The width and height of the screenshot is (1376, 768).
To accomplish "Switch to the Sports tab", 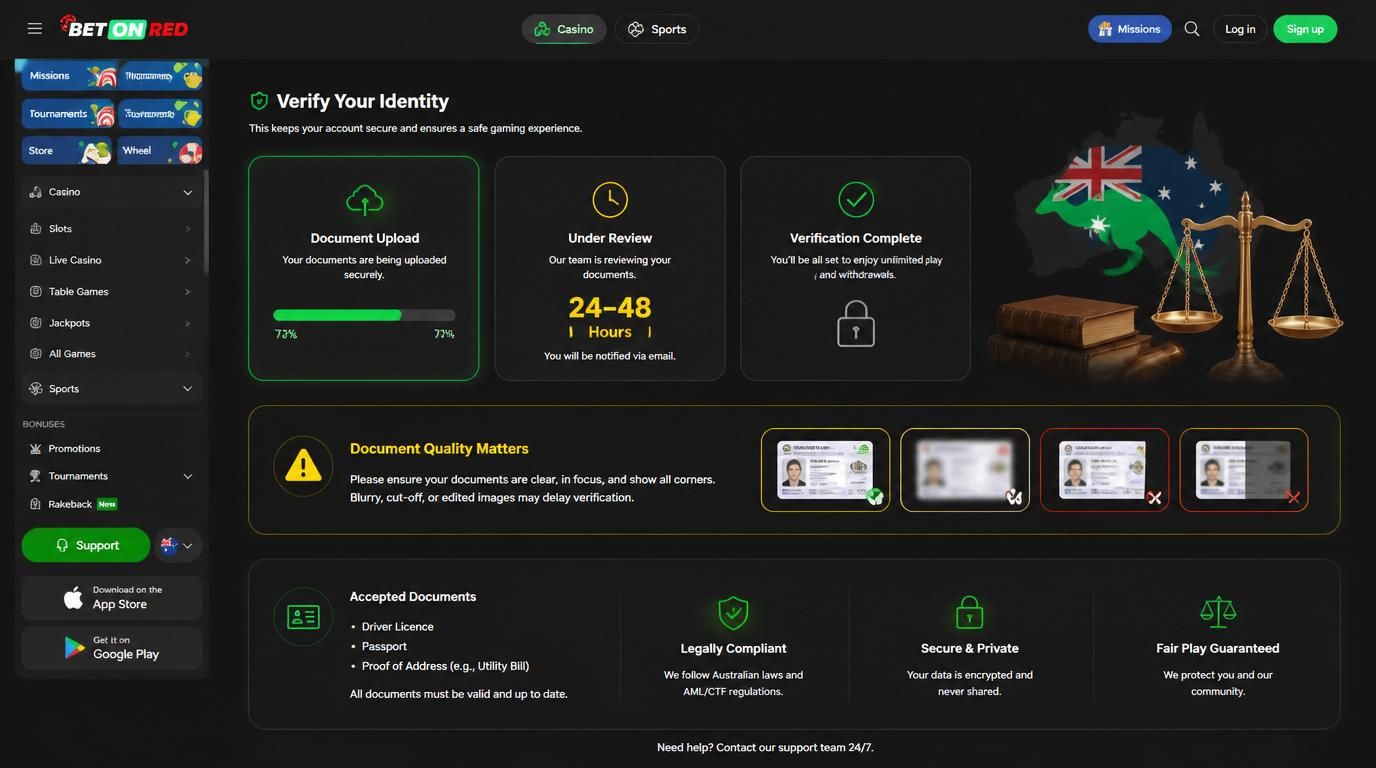I will click(x=657, y=29).
